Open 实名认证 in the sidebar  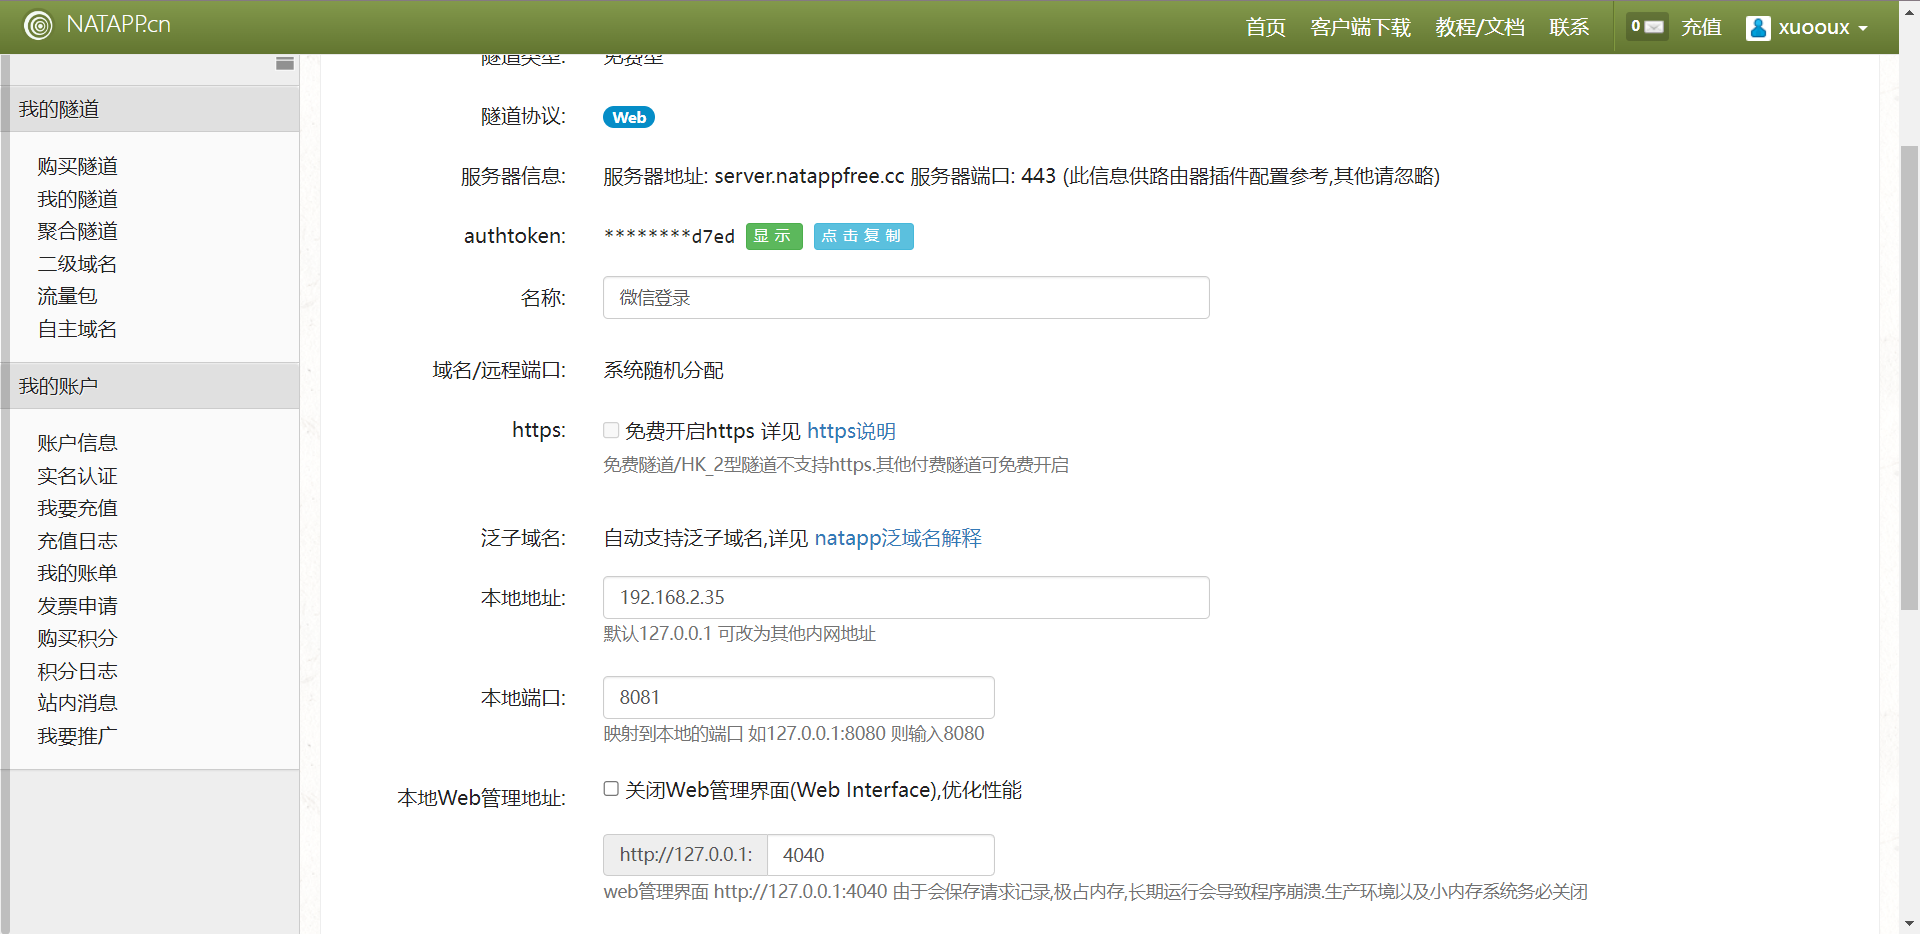78,476
